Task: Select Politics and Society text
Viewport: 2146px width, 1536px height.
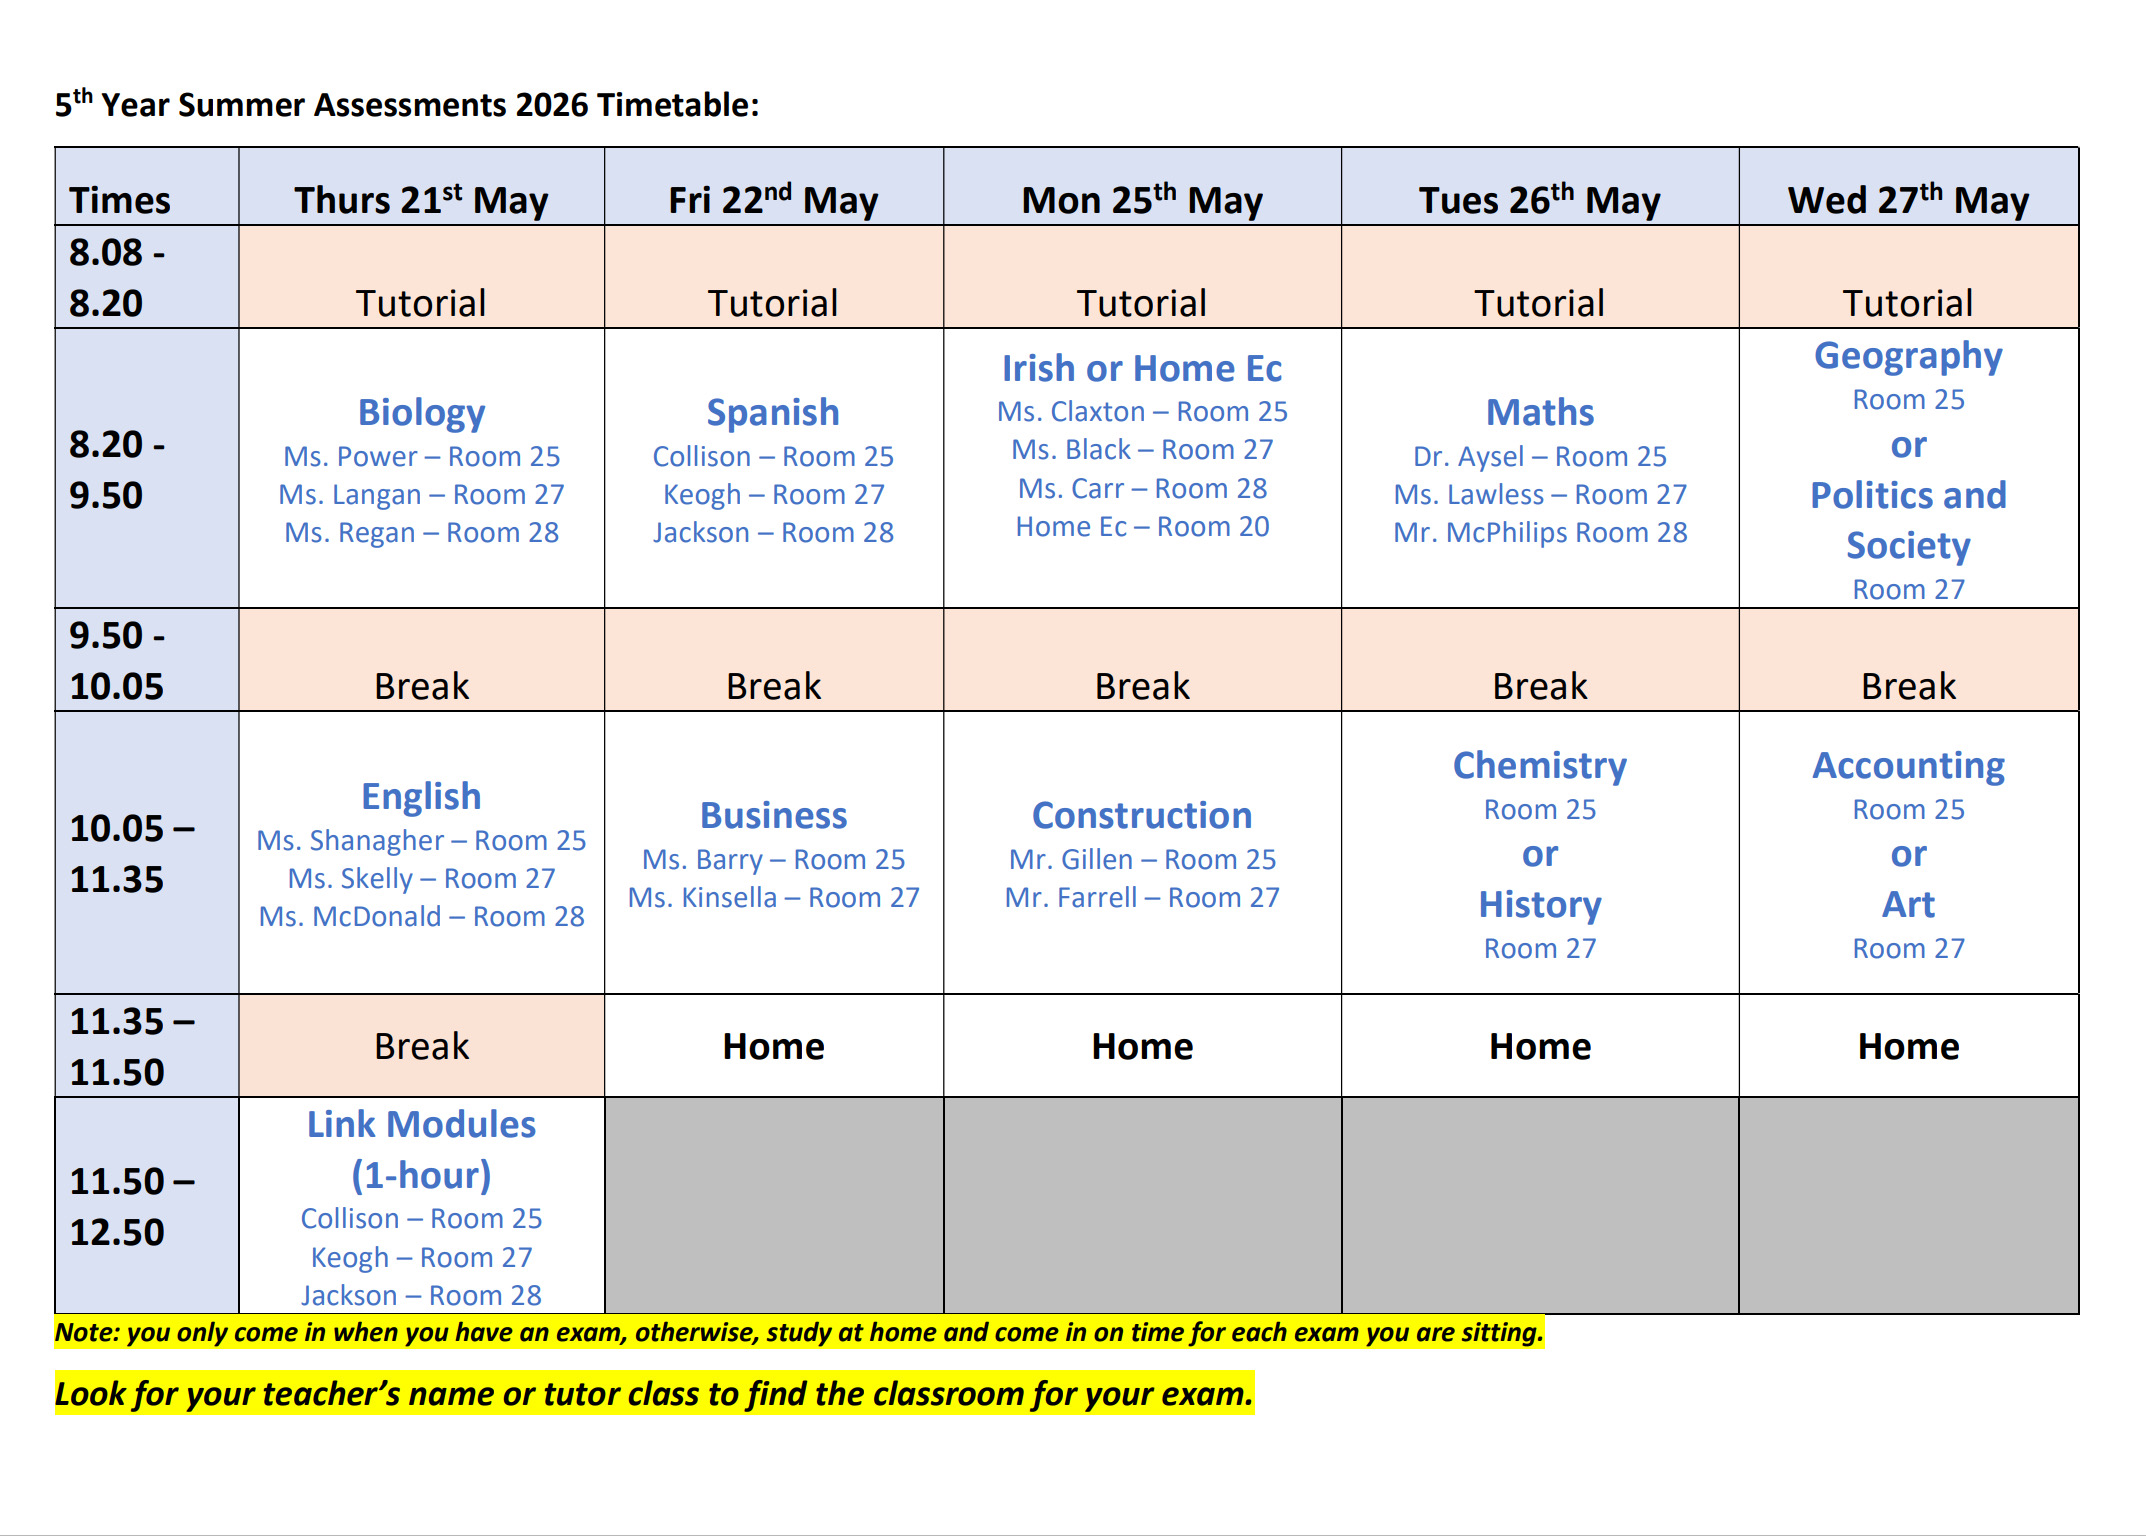Action: tap(1908, 520)
